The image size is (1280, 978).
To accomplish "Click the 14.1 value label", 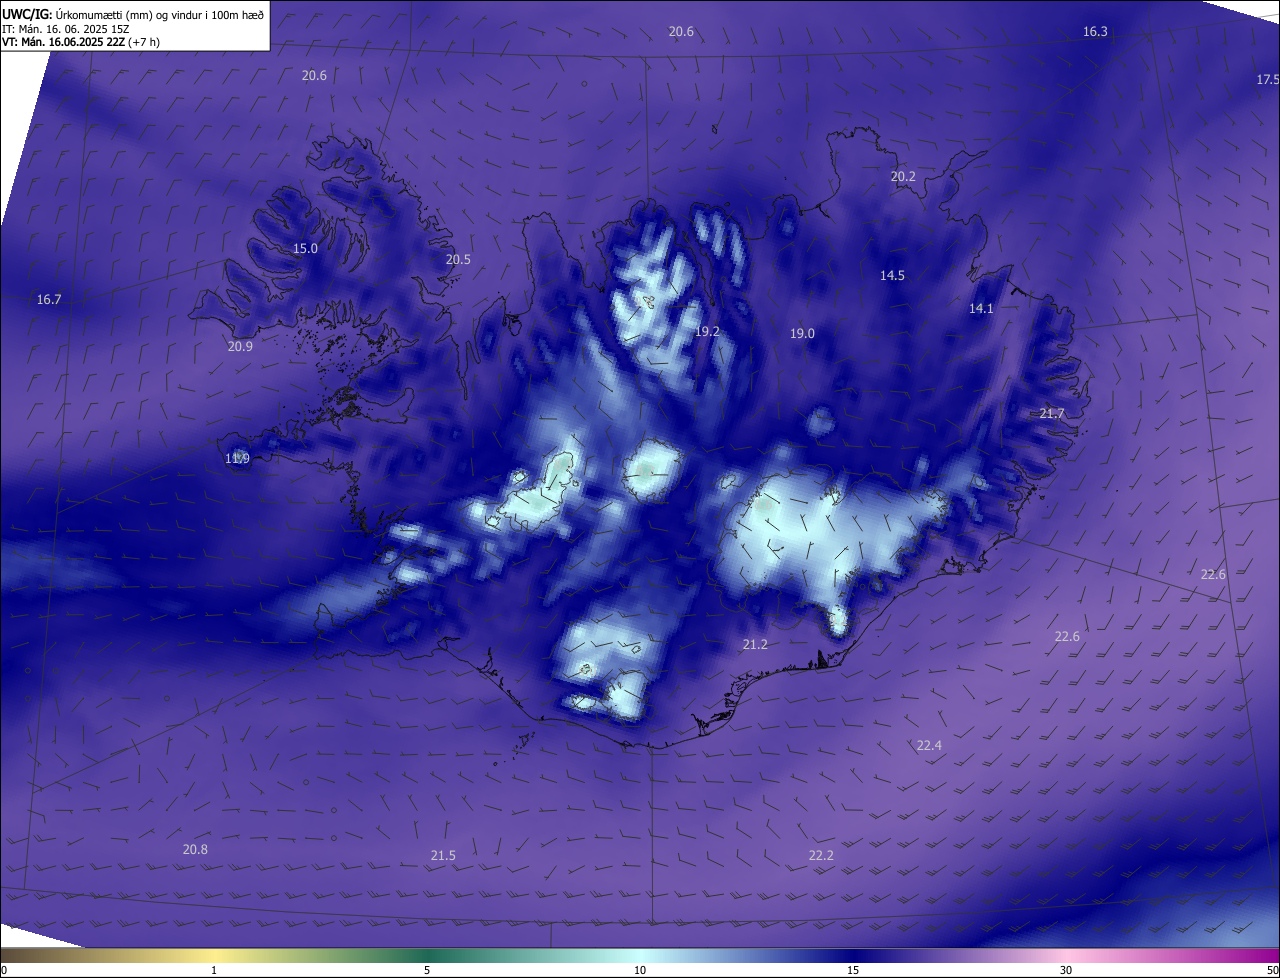I will (981, 309).
